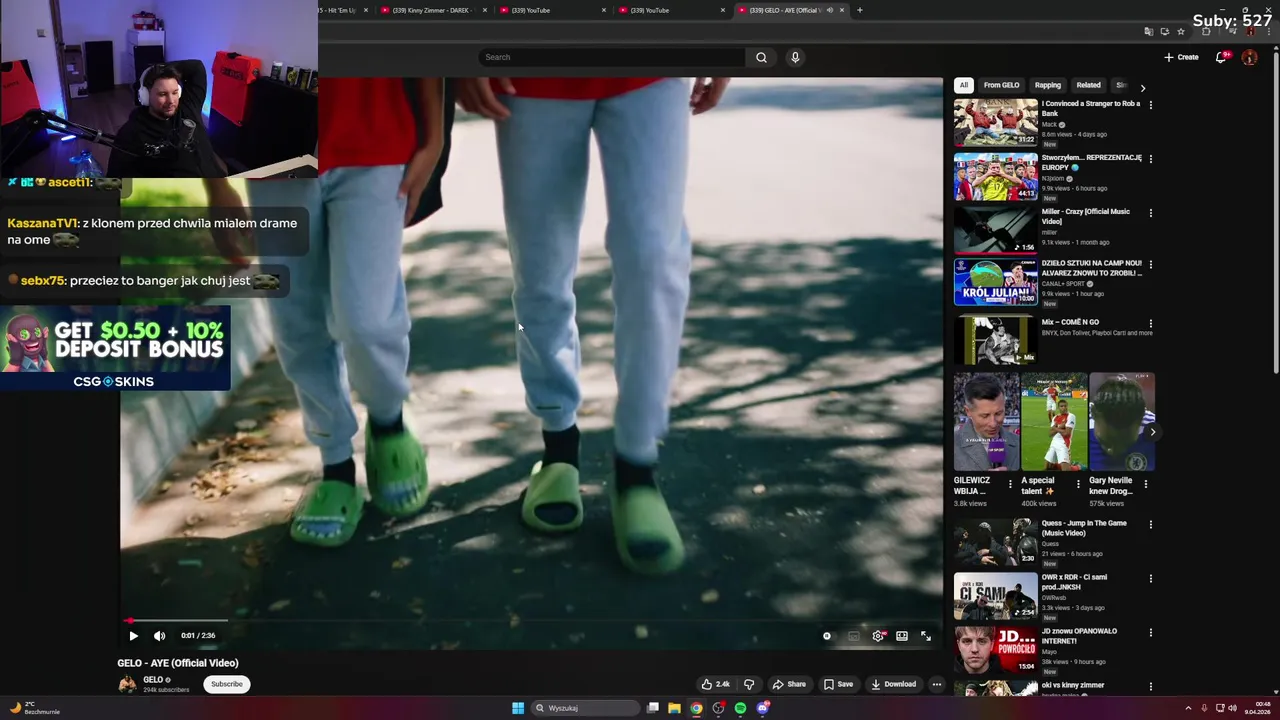Open OBS Studio from the taskbar

coord(718,708)
